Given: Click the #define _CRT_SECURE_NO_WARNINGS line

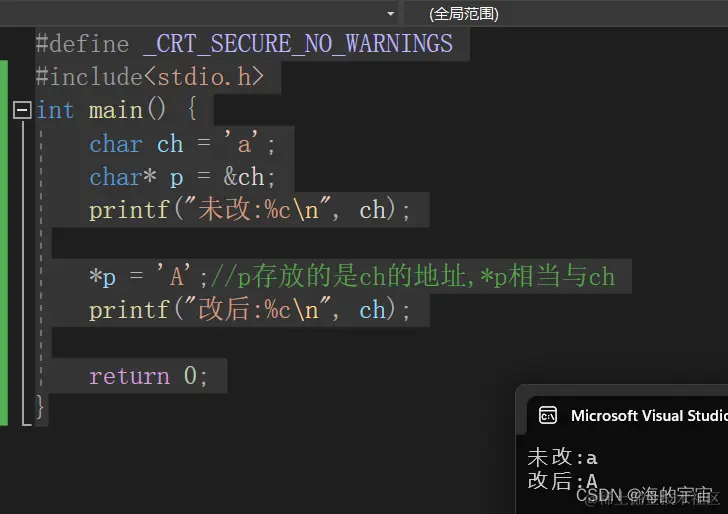Looking at the screenshot, I should tap(244, 44).
